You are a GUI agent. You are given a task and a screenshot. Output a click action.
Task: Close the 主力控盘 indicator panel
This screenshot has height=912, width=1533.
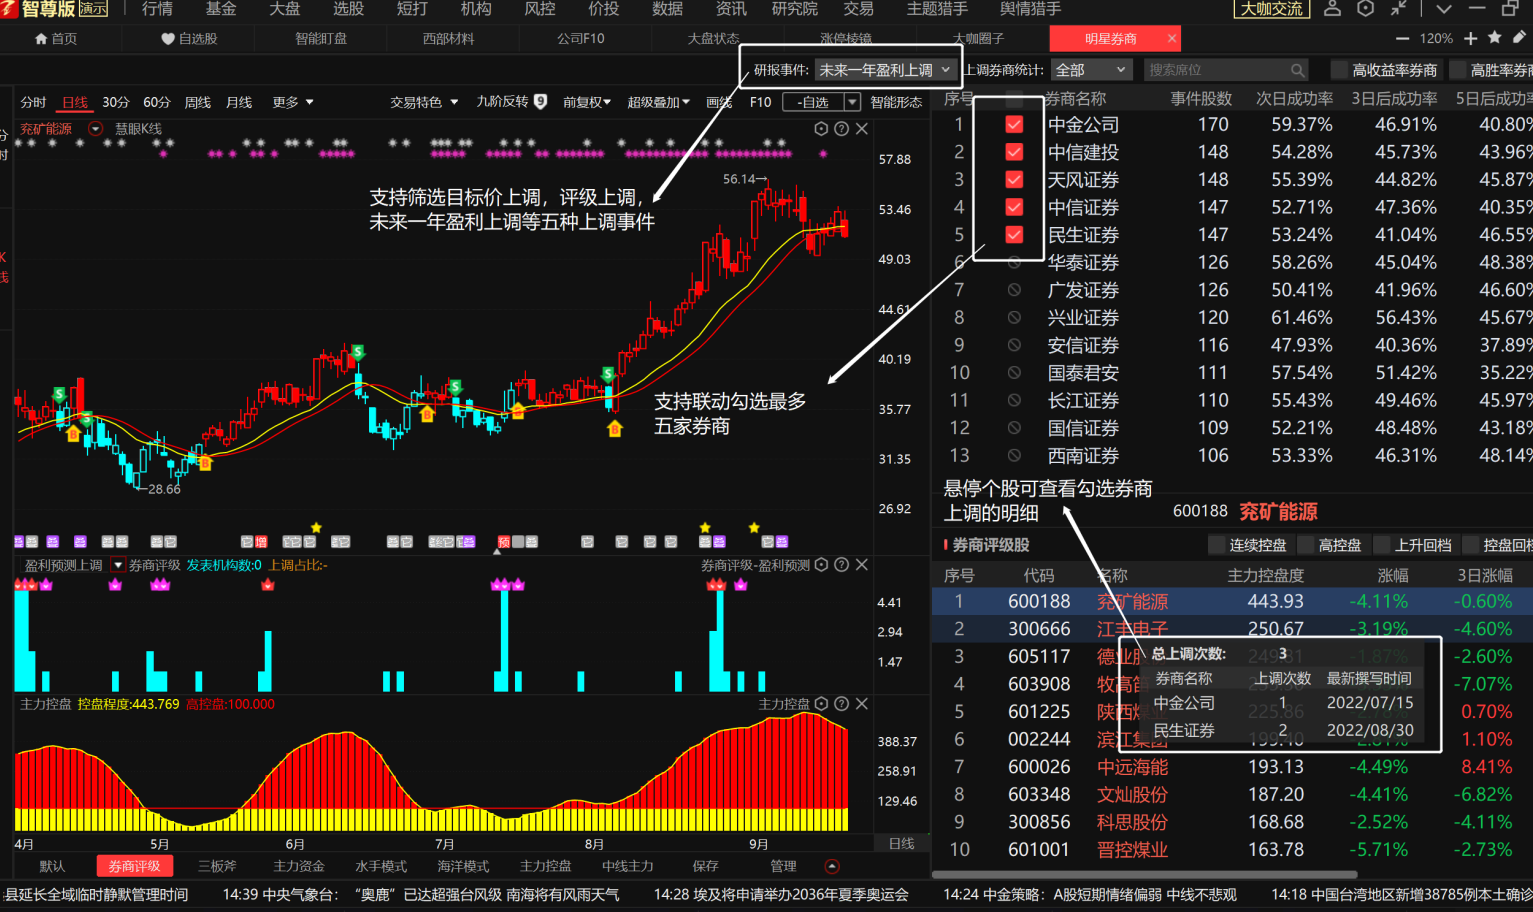coord(862,704)
